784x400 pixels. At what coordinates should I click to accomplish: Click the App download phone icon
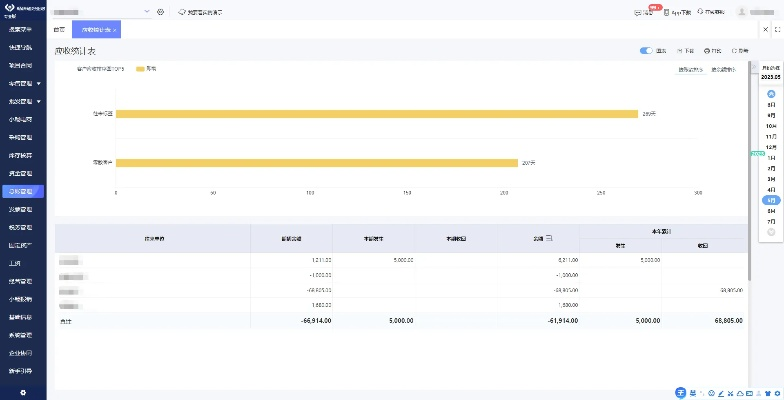[666, 12]
